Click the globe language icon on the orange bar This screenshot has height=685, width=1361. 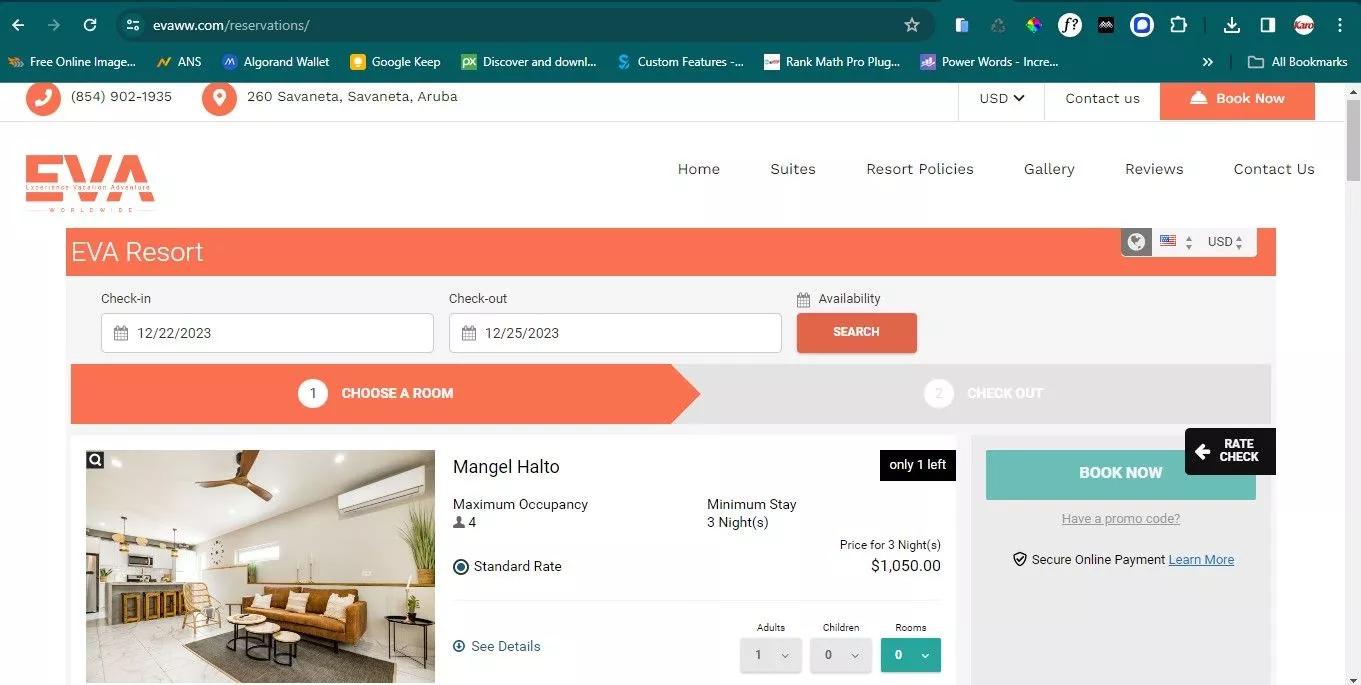1136,241
